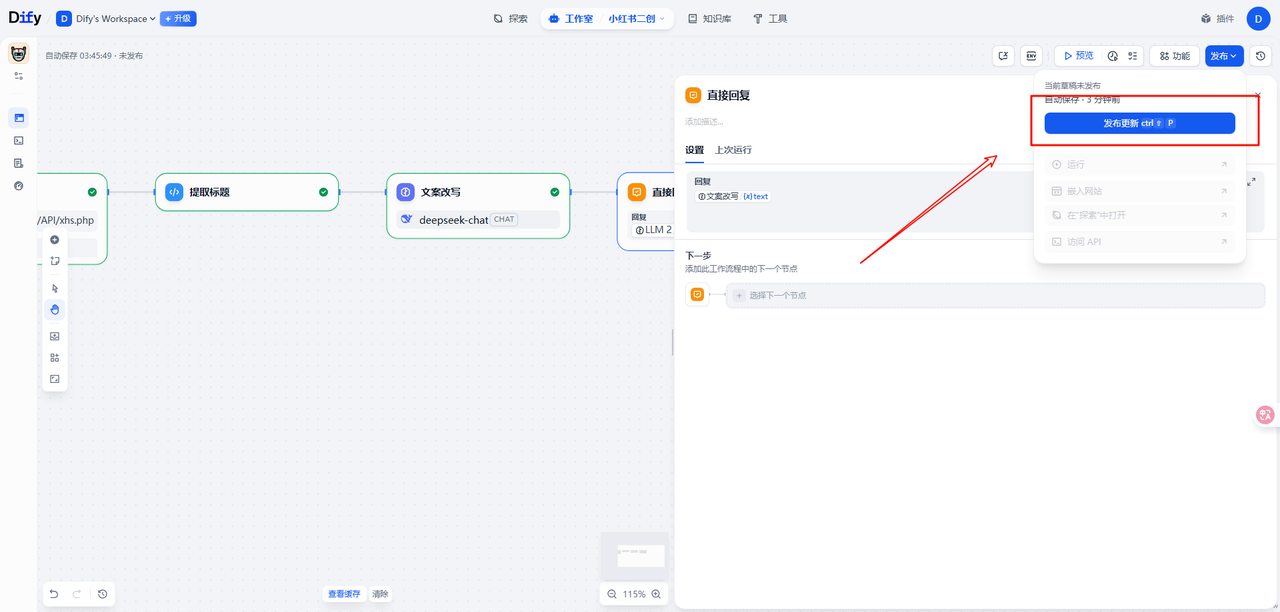The width and height of the screenshot is (1280, 612).
Task: Click the 预览 preview button
Action: coord(1078,56)
